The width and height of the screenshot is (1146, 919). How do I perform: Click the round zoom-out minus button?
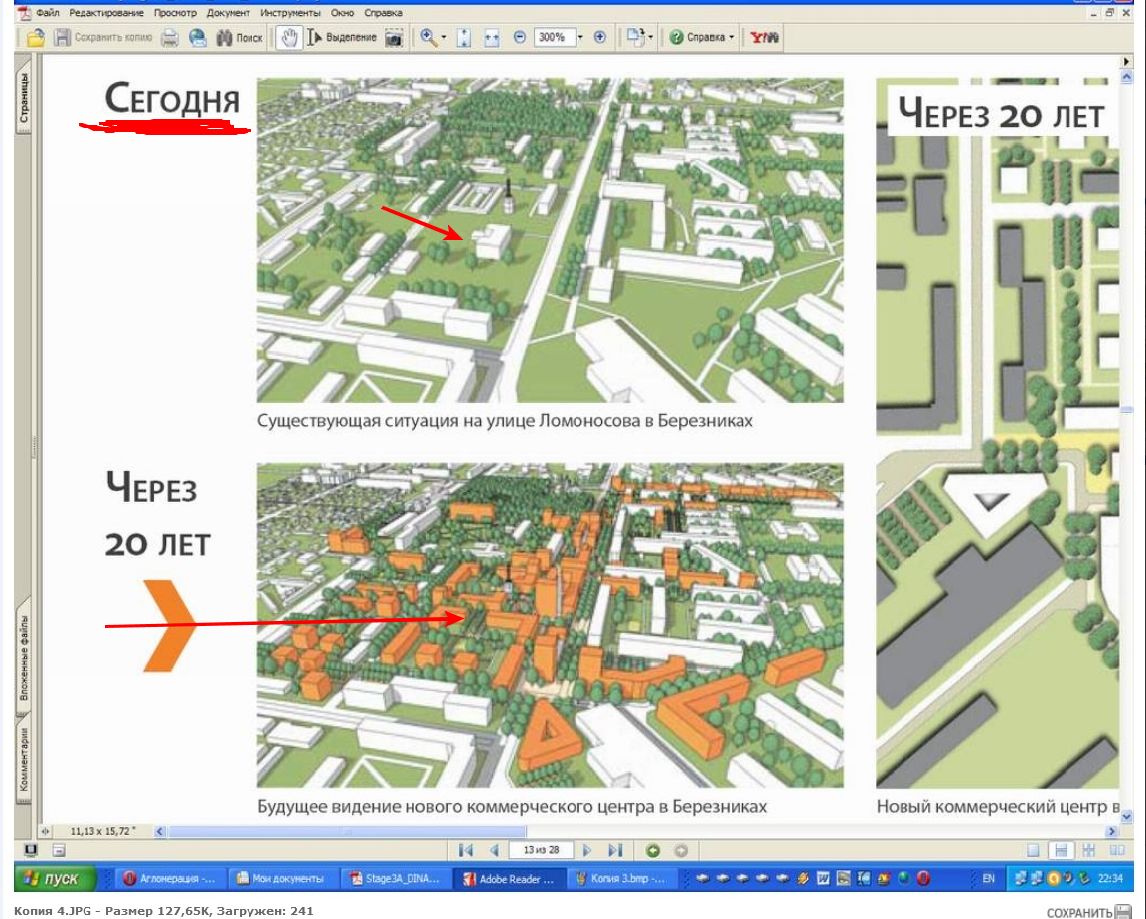point(520,37)
